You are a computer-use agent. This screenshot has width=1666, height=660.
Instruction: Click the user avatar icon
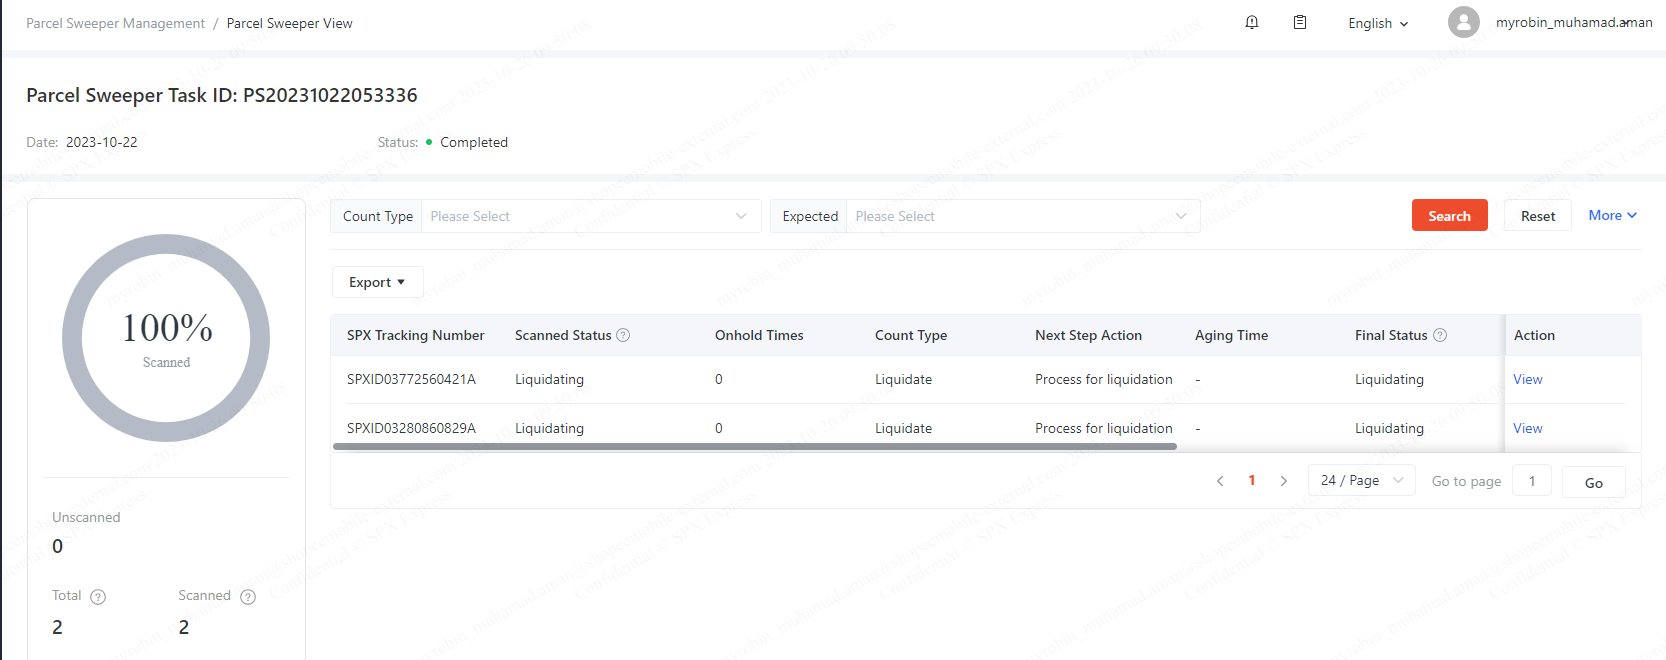pyautogui.click(x=1463, y=22)
